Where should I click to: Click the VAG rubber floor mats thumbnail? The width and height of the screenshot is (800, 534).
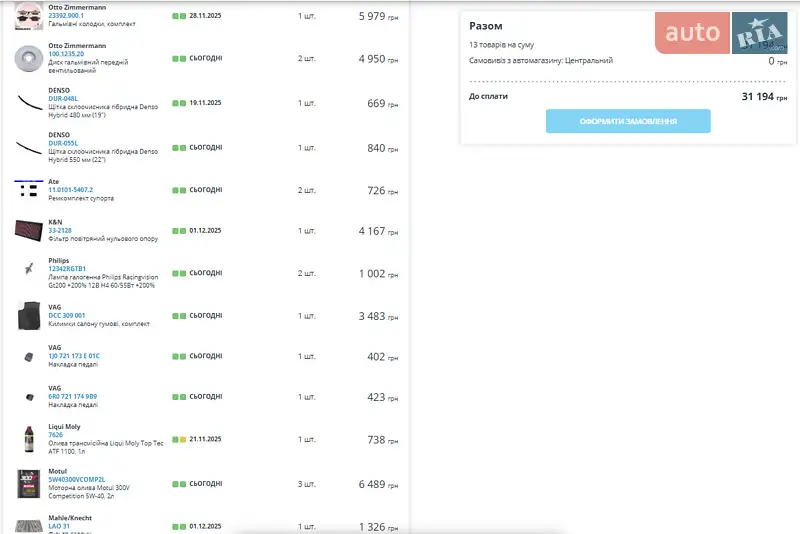click(x=27, y=315)
